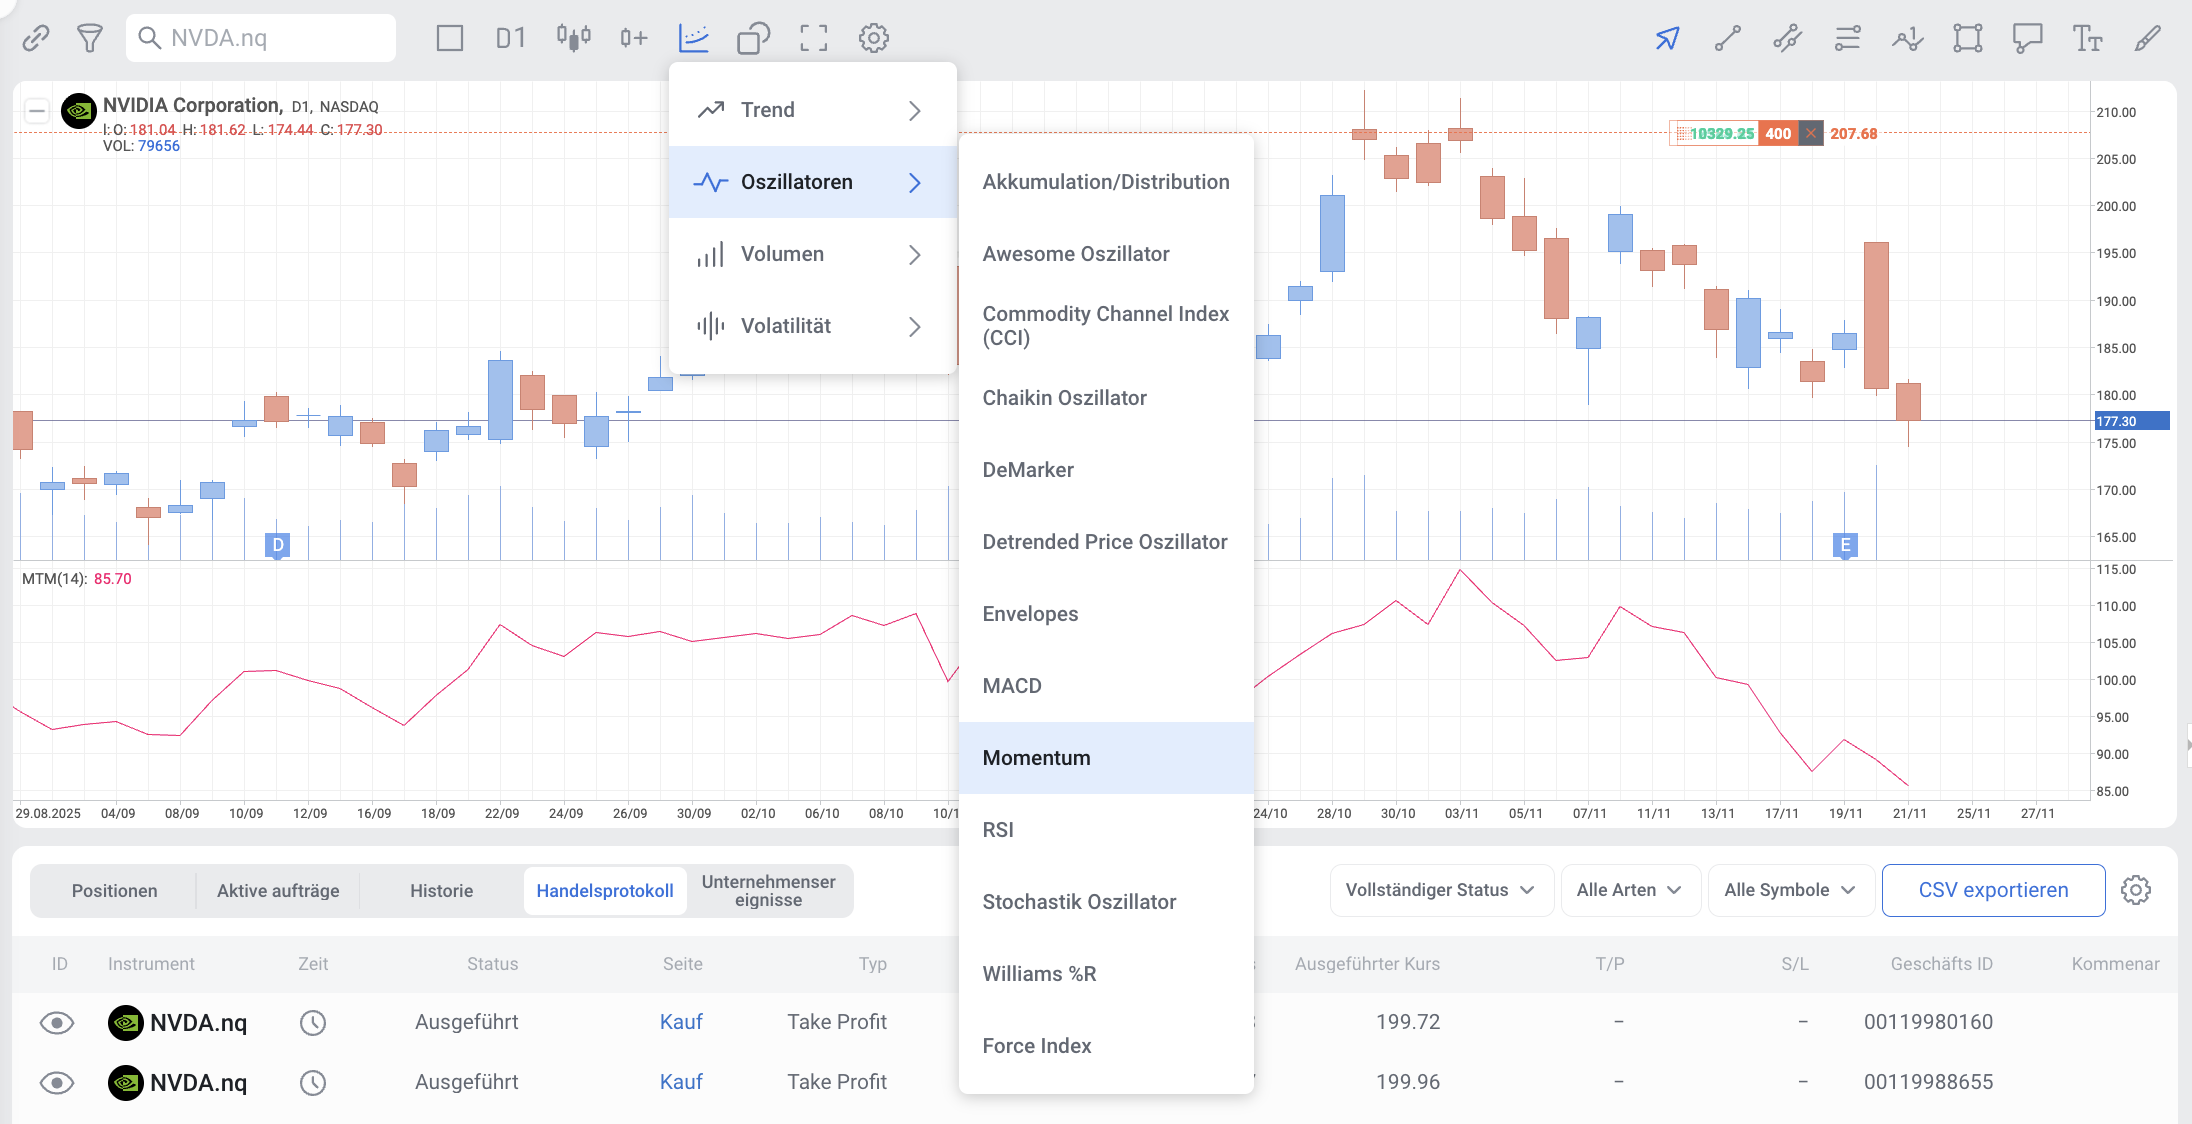Open chart settings gear in toolbar
Screen dimensions: 2192x1124
873,38
